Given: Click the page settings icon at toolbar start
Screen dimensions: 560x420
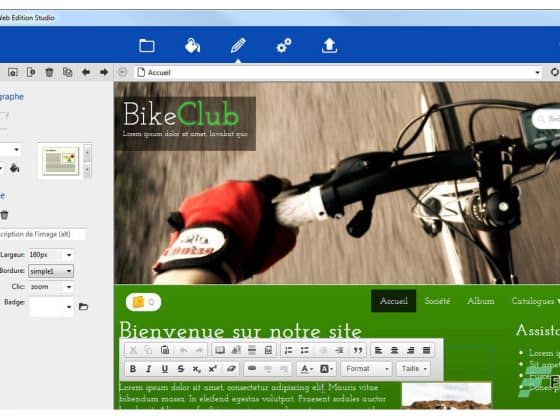Looking at the screenshot, I should coord(13,72).
